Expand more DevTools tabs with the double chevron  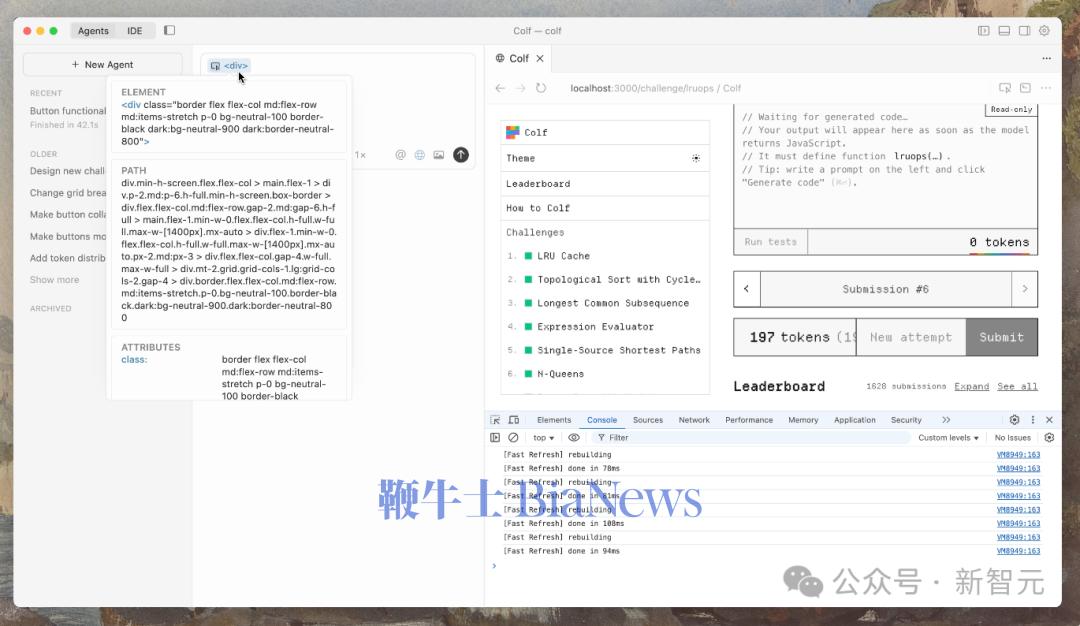click(x=946, y=420)
